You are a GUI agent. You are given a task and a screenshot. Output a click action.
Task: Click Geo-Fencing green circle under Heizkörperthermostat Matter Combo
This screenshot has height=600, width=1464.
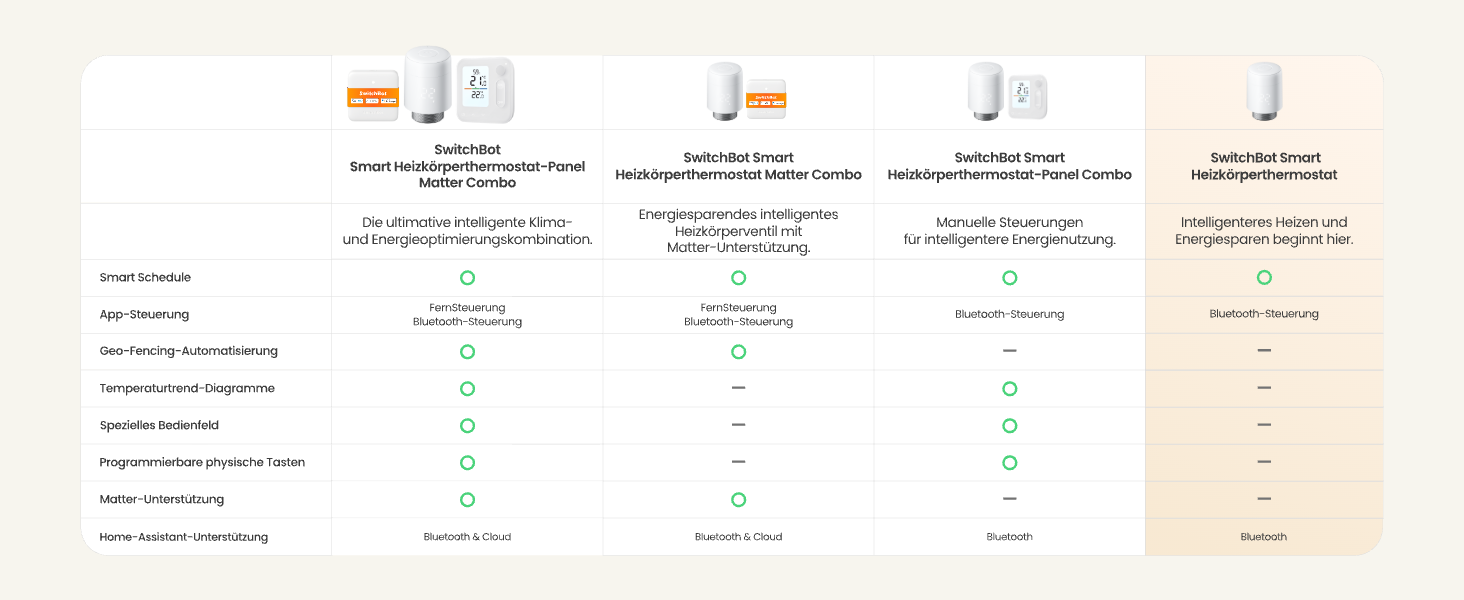(x=738, y=351)
